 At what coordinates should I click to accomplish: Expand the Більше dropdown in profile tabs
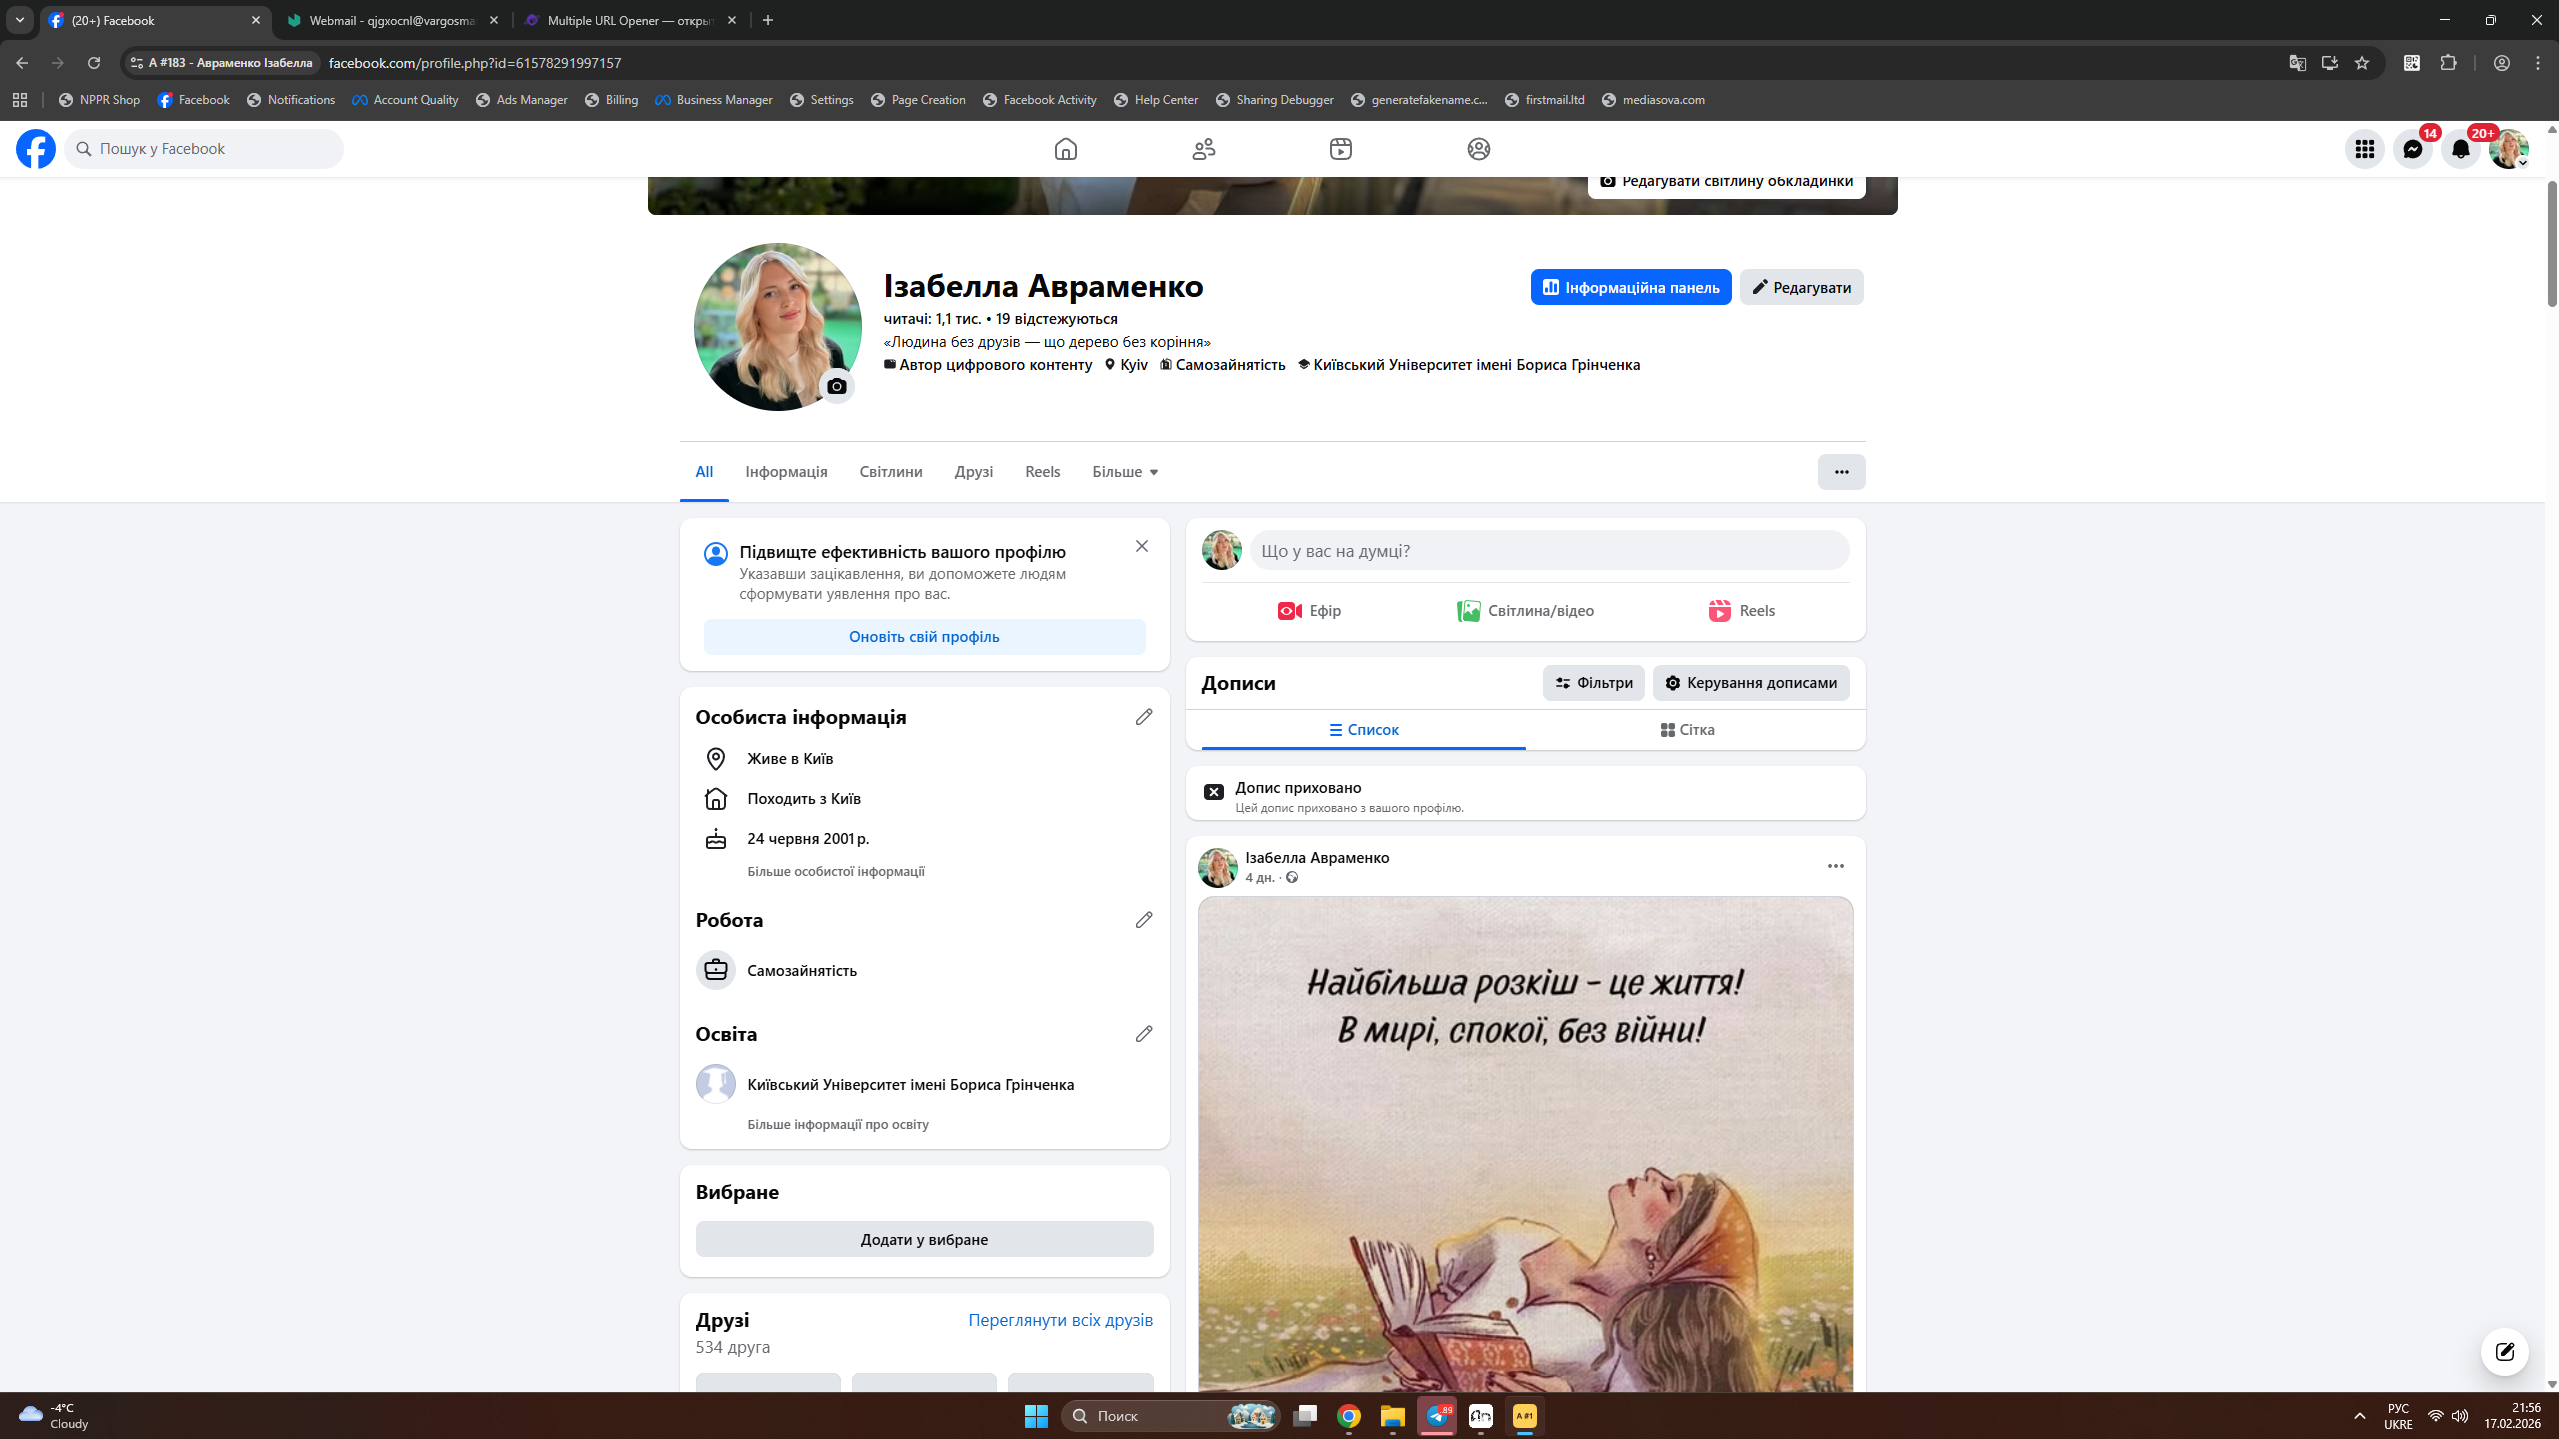pos(1125,472)
